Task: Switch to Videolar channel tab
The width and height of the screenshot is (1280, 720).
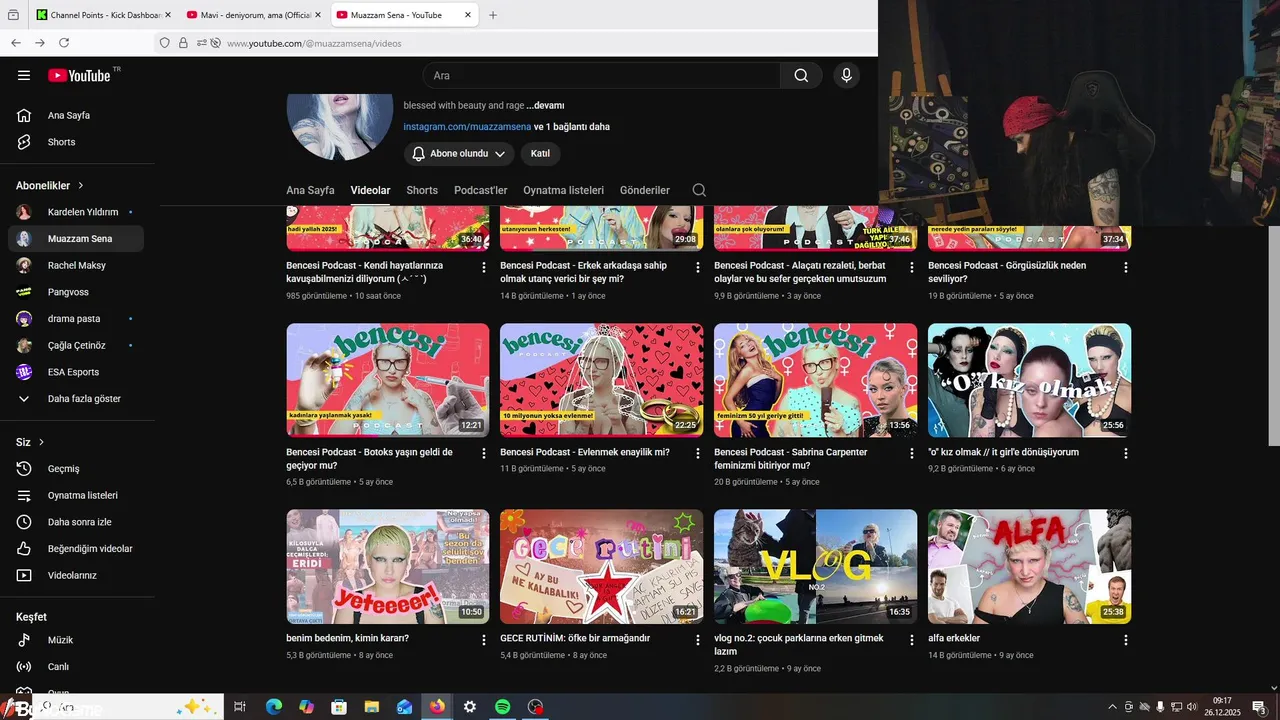Action: coord(370,190)
